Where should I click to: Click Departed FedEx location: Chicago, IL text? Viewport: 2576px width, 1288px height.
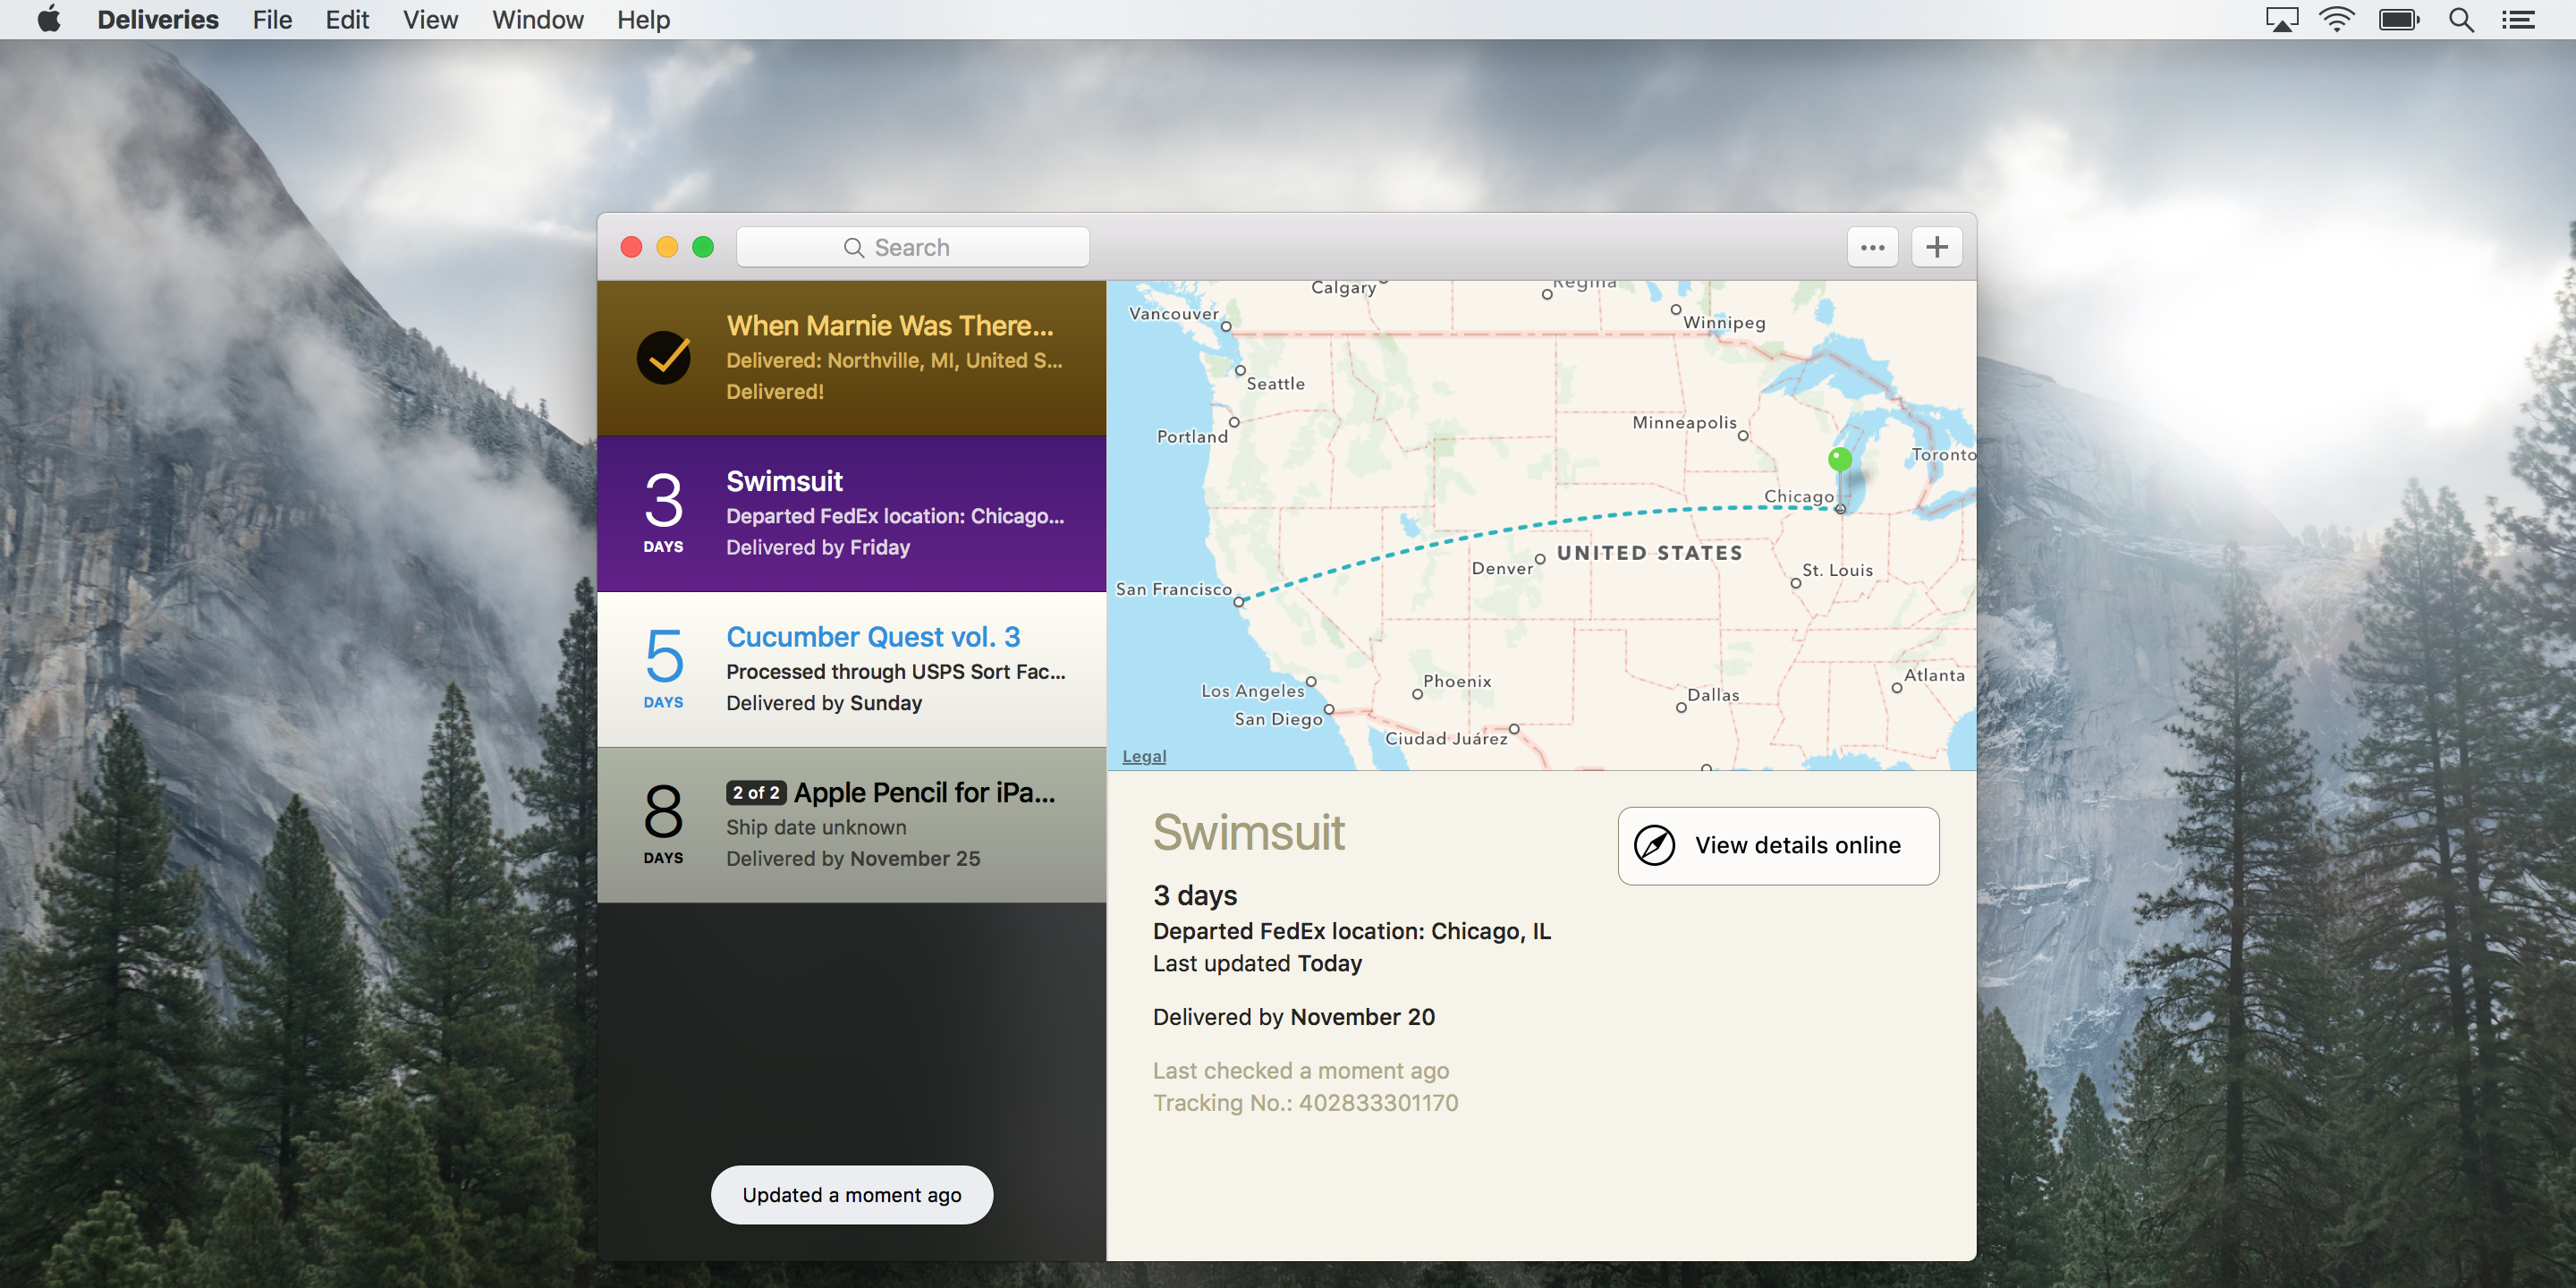pyautogui.click(x=1351, y=931)
